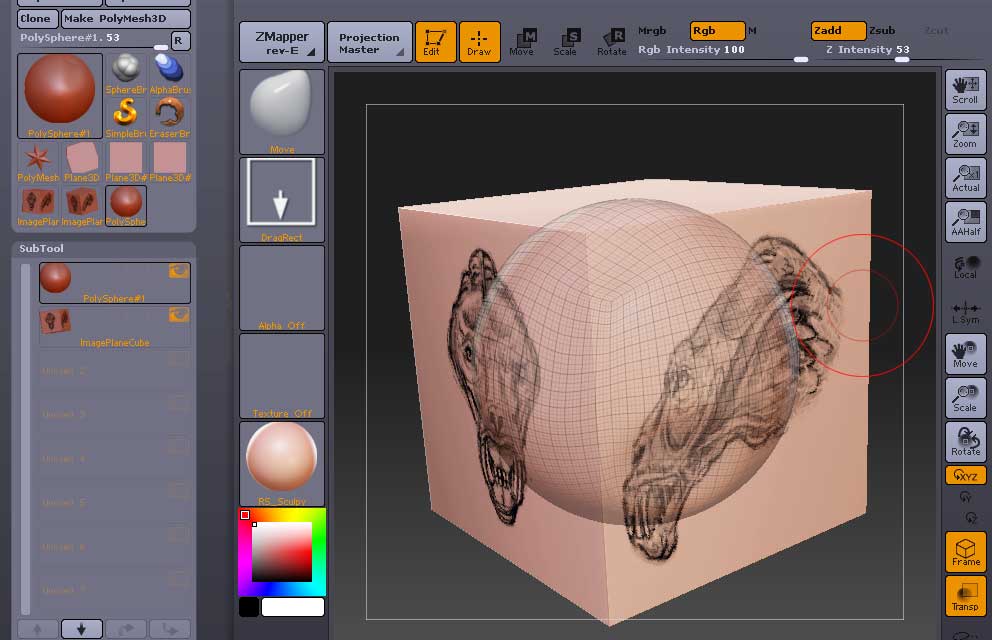Select the last Plane3D# tool

coord(170,162)
